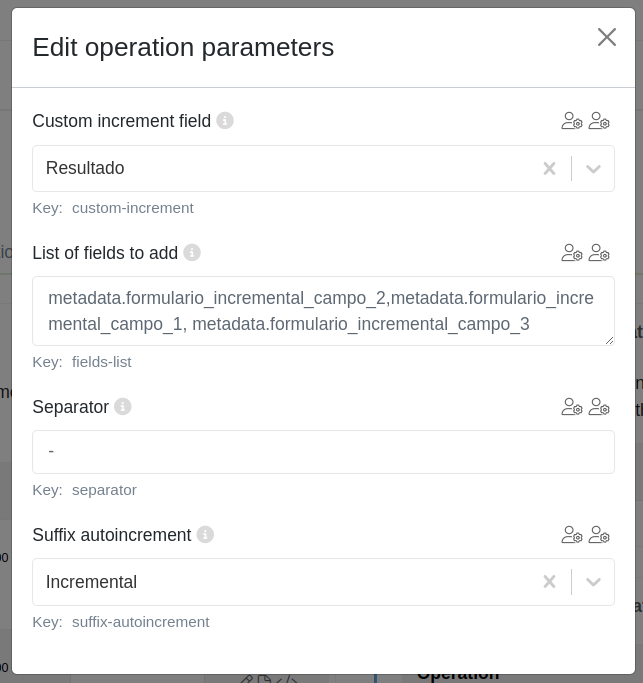The height and width of the screenshot is (683, 643).
Task: Click first user-settings icon for Custom increment field
Action: point(572,121)
